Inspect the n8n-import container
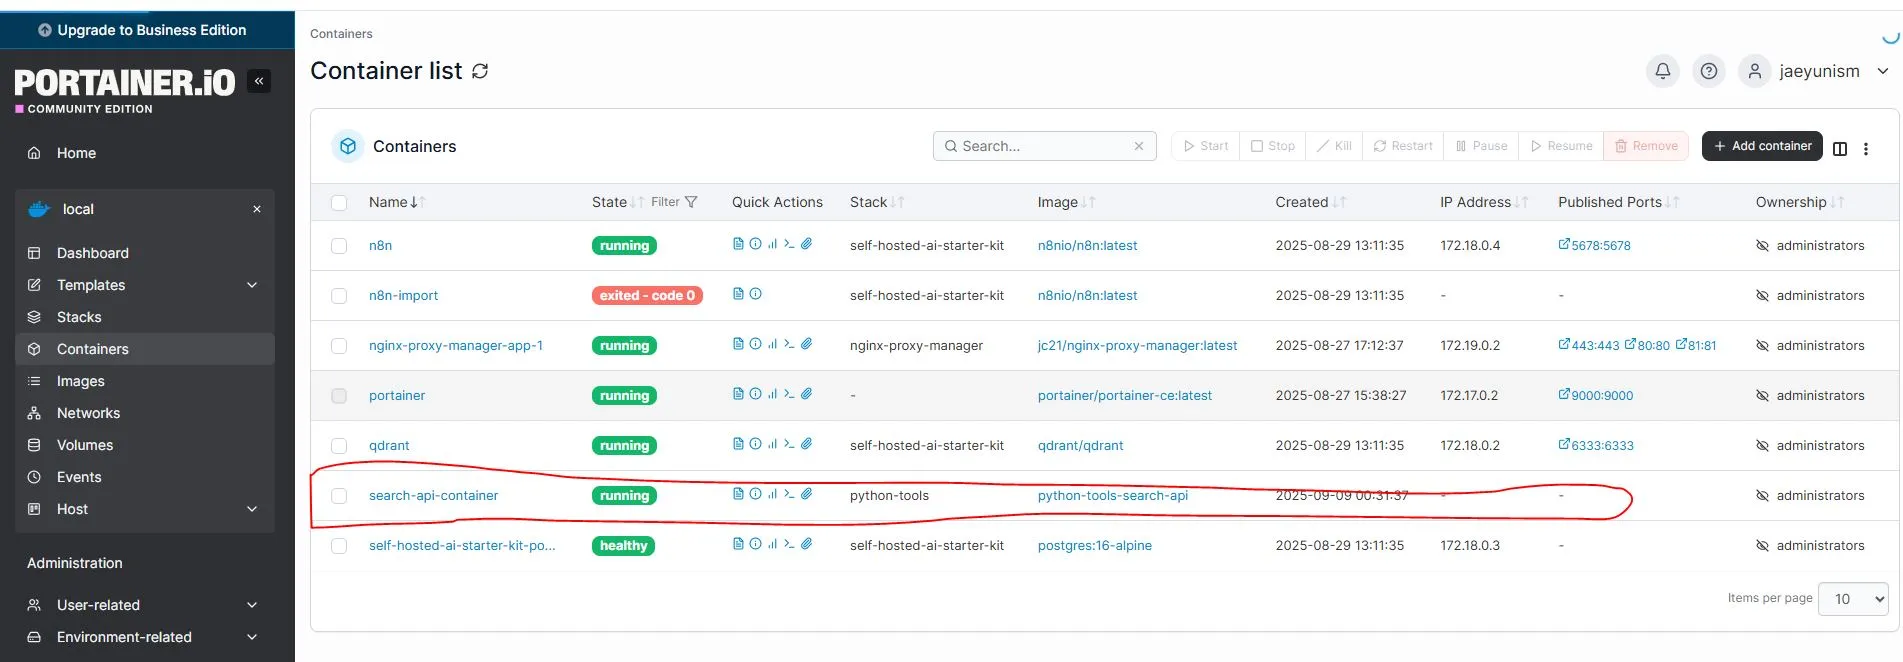Image resolution: width=1903 pixels, height=662 pixels. (x=755, y=294)
